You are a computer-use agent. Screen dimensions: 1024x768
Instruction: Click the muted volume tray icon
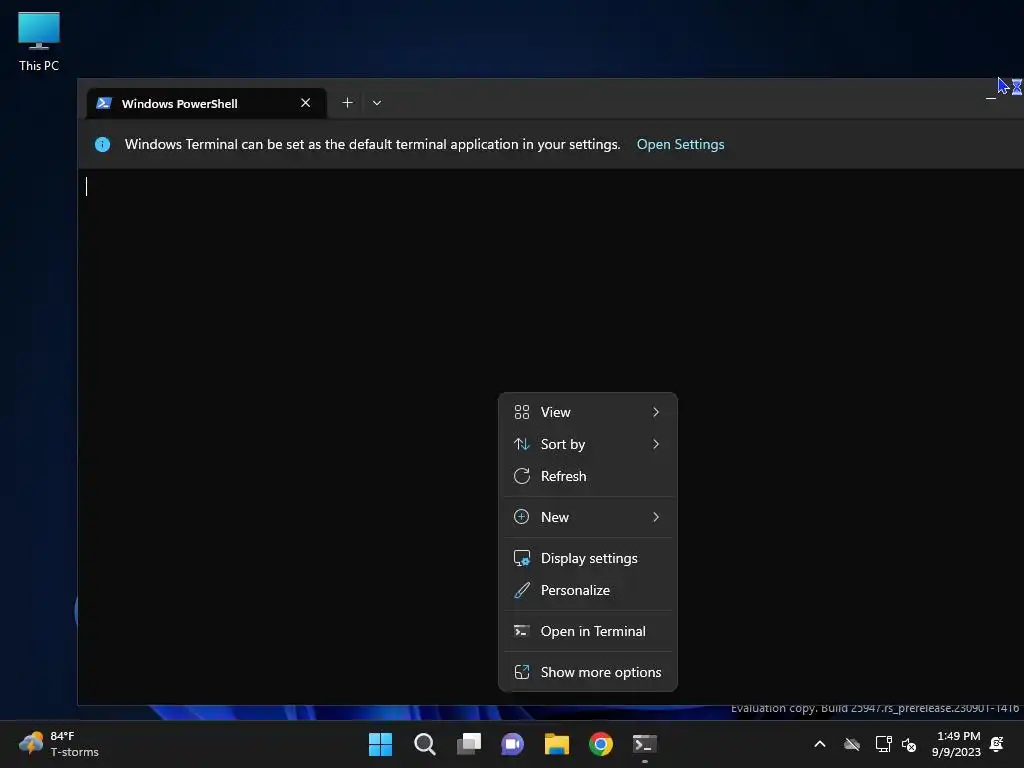click(x=908, y=744)
